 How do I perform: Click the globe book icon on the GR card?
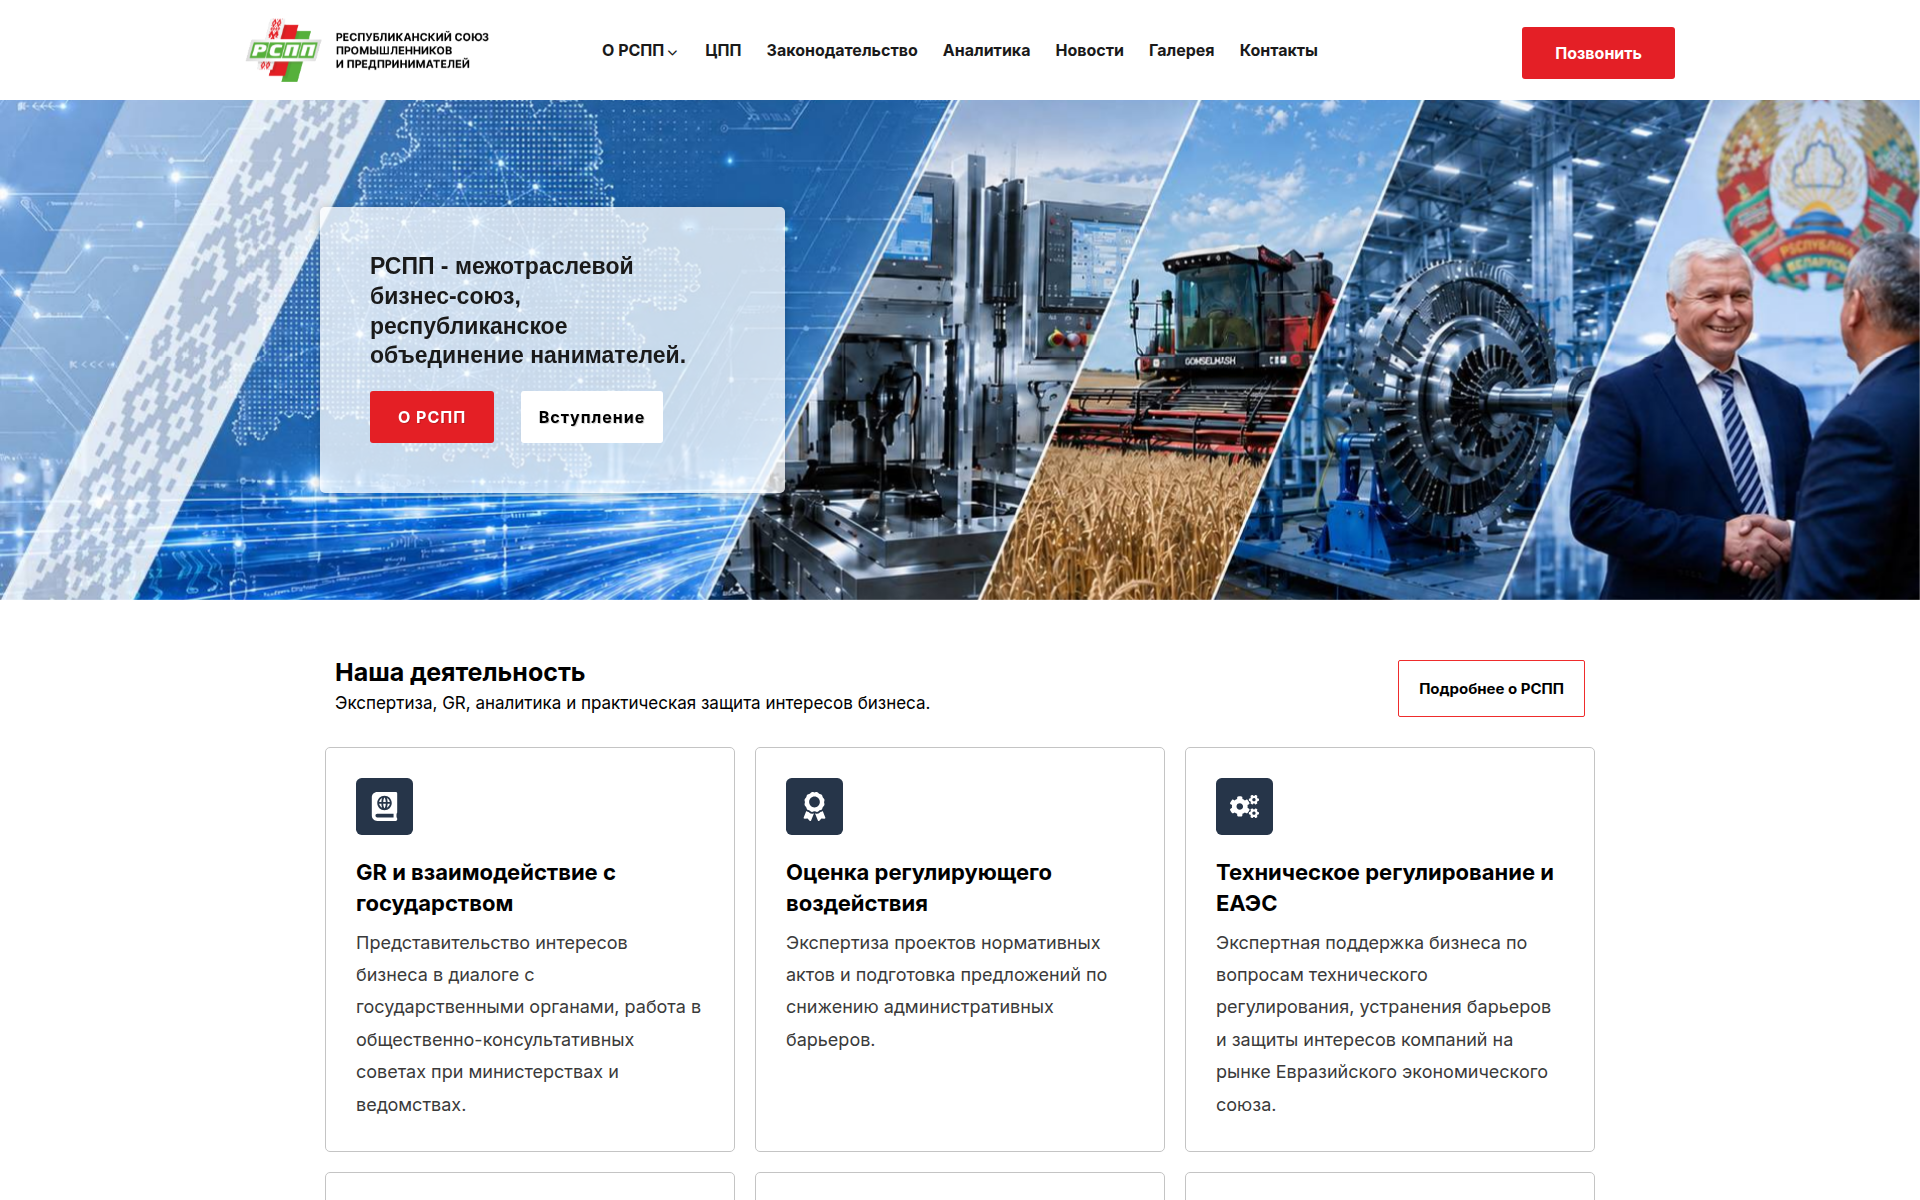384,806
